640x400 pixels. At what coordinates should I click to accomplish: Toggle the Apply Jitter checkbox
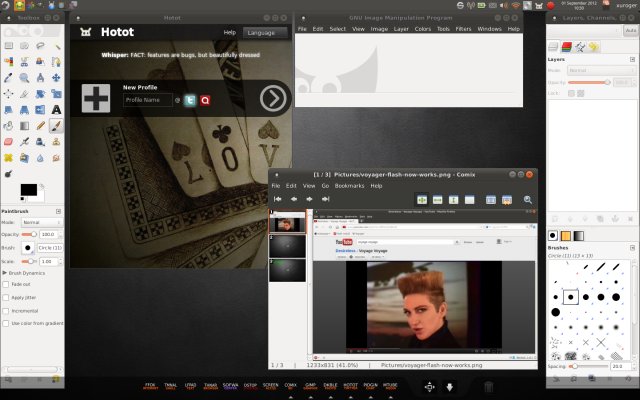tap(8, 297)
